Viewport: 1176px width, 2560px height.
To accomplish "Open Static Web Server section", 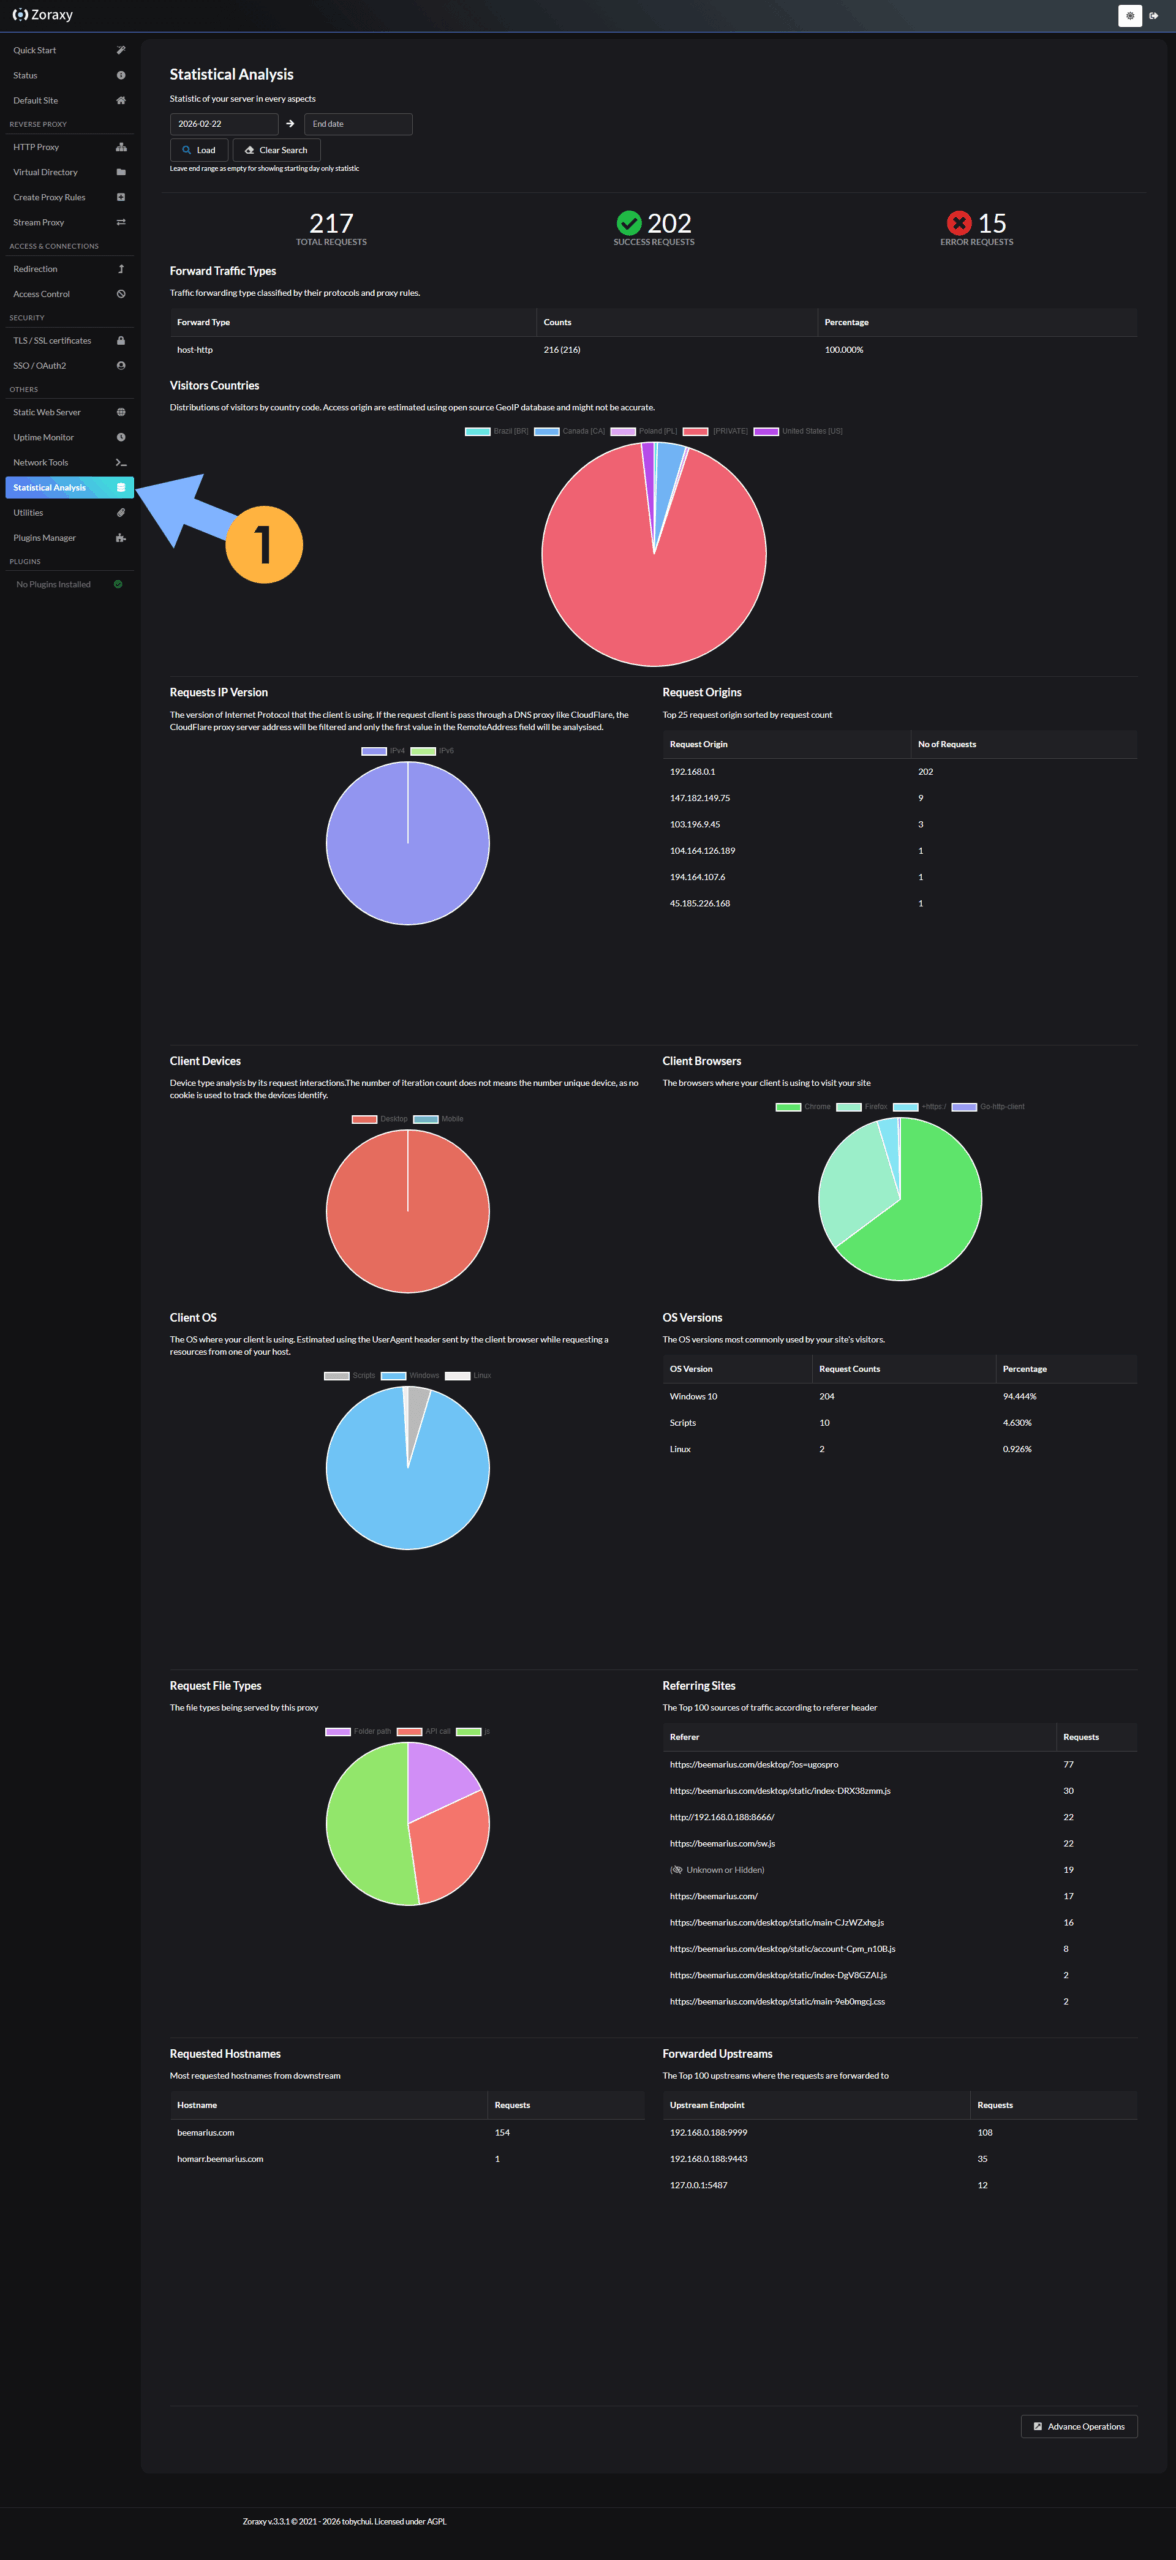I will (x=47, y=412).
